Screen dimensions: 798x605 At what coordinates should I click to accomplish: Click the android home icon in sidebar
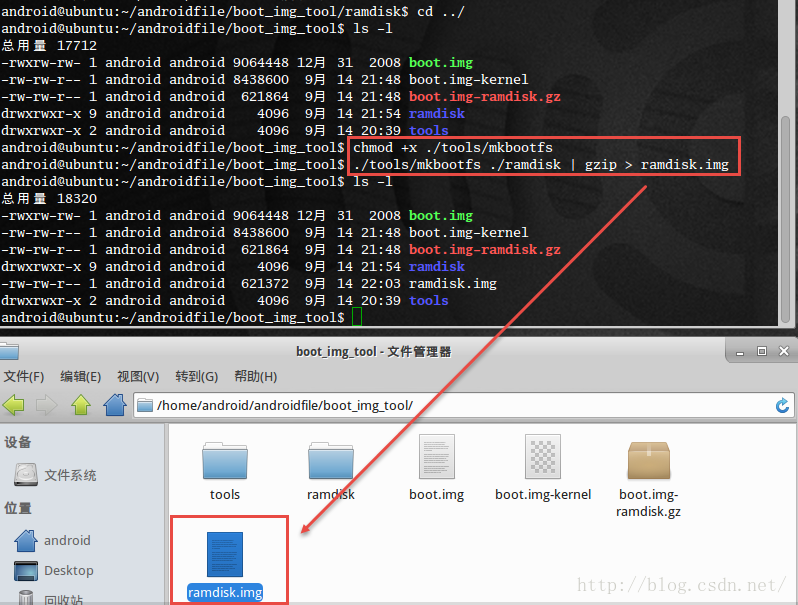coord(26,540)
